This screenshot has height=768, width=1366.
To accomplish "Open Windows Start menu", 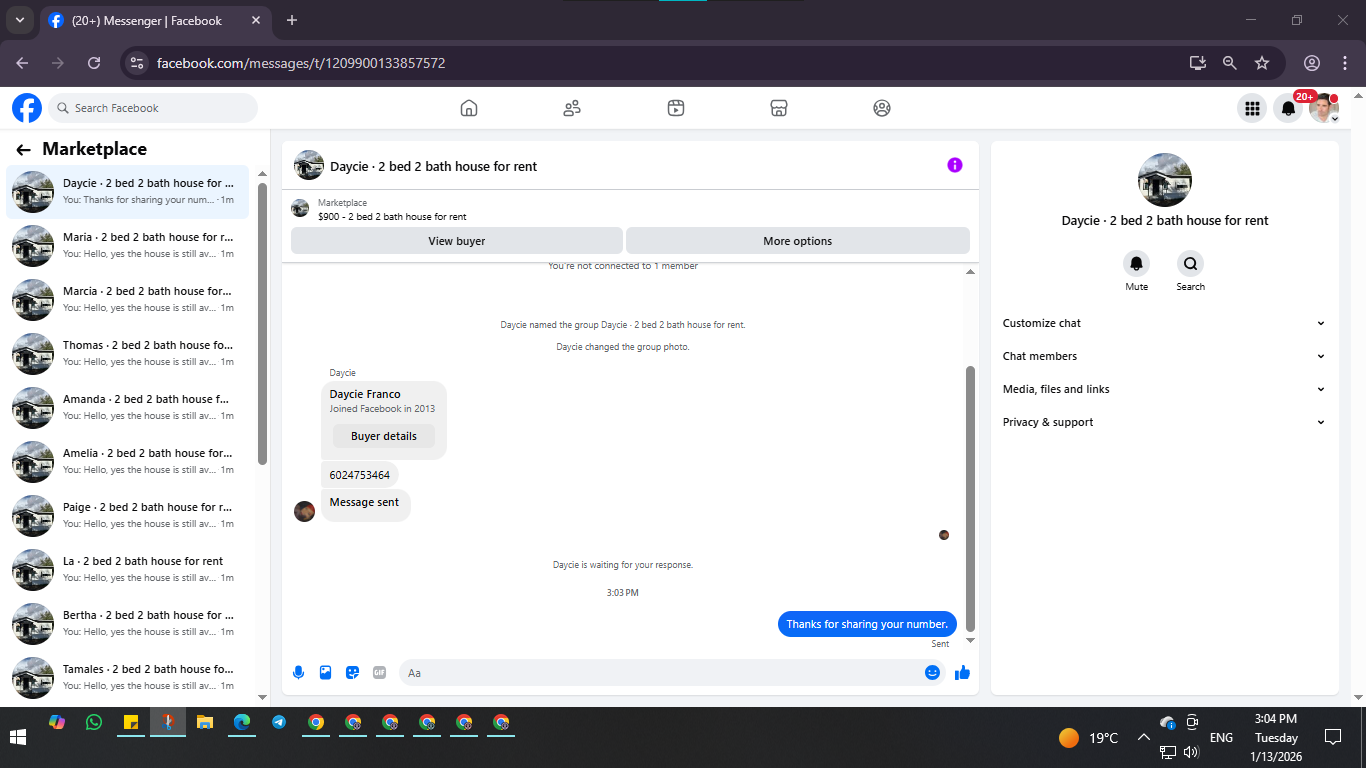I will (18, 737).
